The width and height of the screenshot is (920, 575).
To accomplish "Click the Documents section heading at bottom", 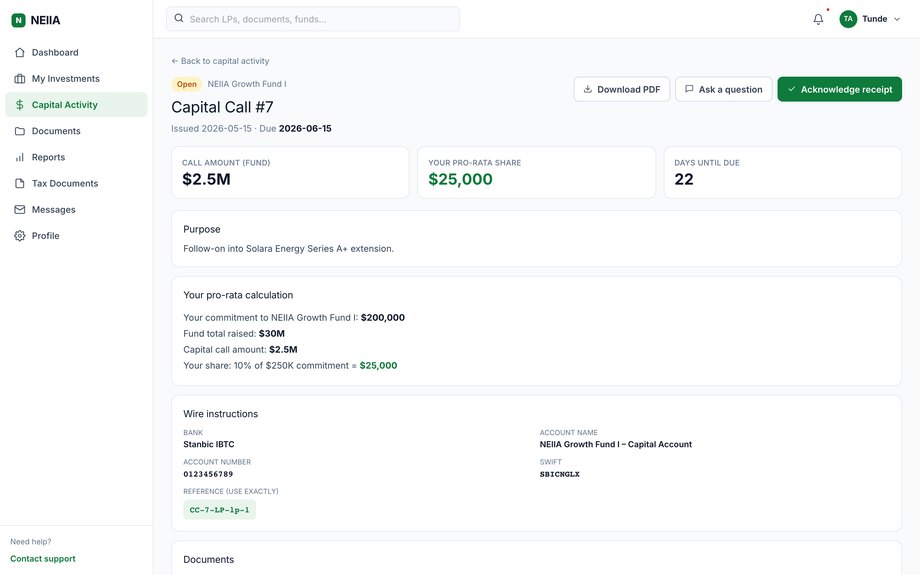I will coord(208,560).
